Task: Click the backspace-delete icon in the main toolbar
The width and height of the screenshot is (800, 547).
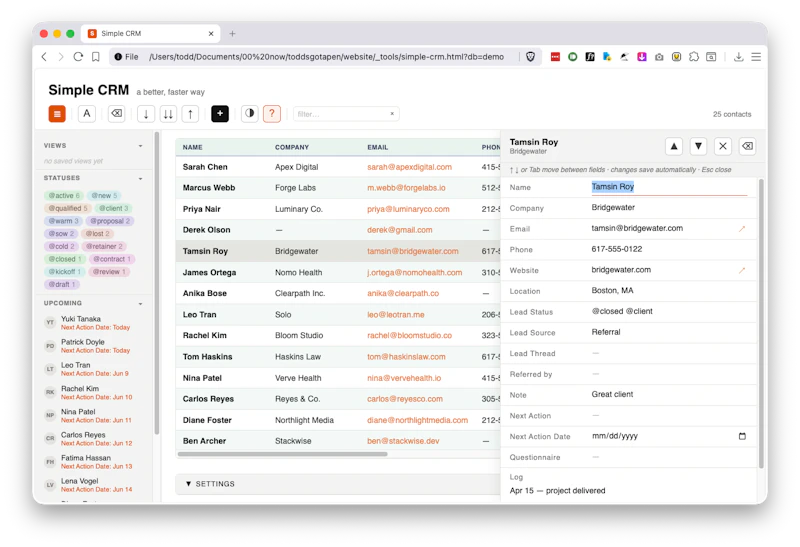Action: 117,114
